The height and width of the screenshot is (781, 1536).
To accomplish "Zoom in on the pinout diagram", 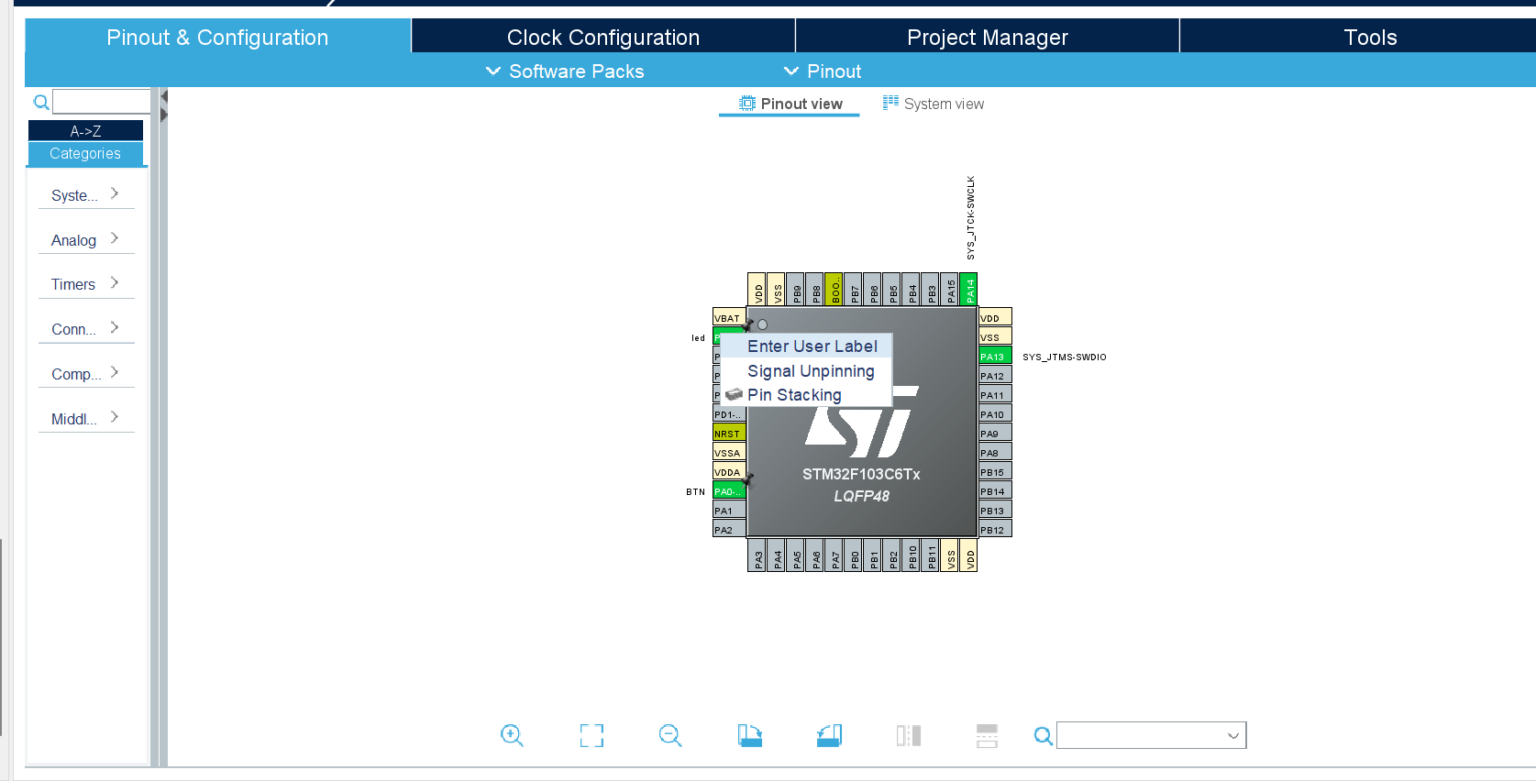I will pos(512,735).
